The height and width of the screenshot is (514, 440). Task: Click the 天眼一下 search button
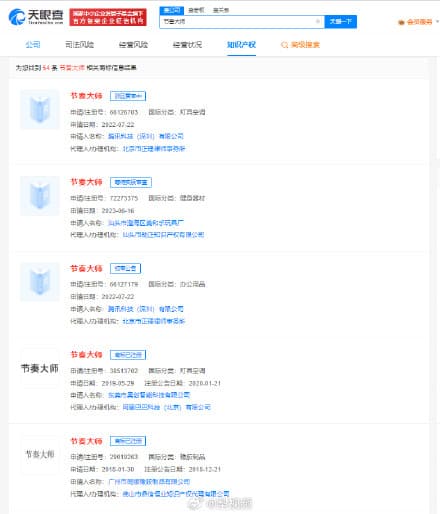tap(340, 22)
